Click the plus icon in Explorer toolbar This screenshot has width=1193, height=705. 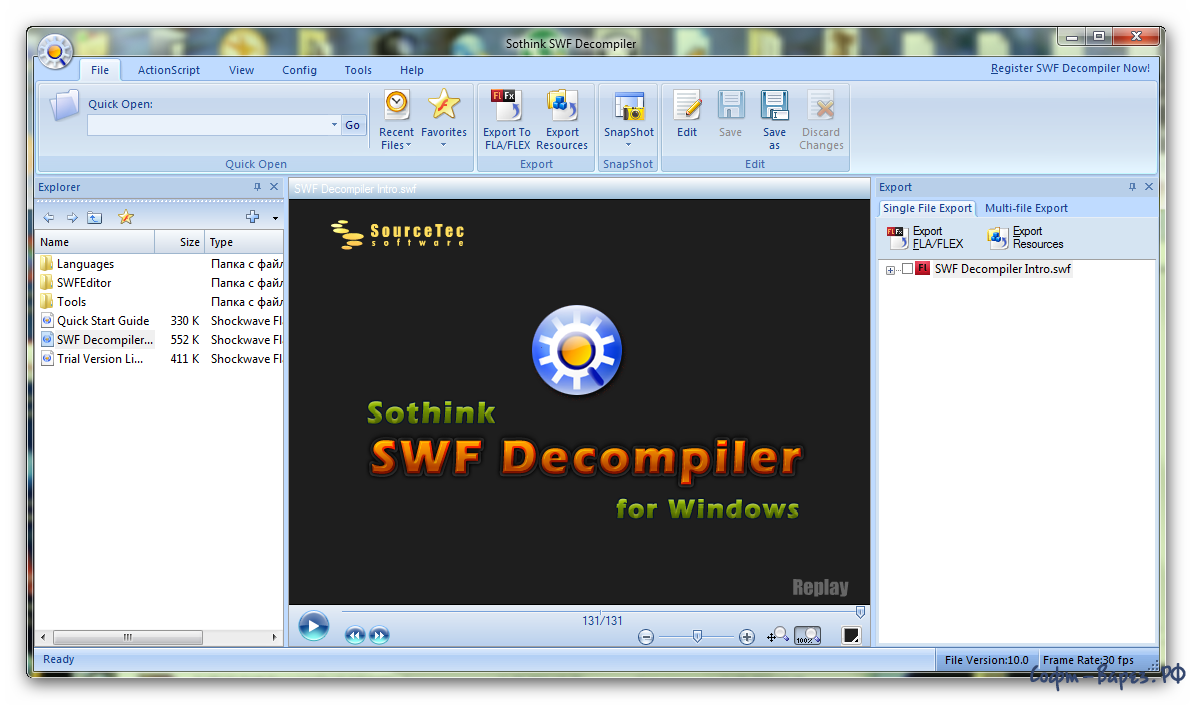coord(253,217)
